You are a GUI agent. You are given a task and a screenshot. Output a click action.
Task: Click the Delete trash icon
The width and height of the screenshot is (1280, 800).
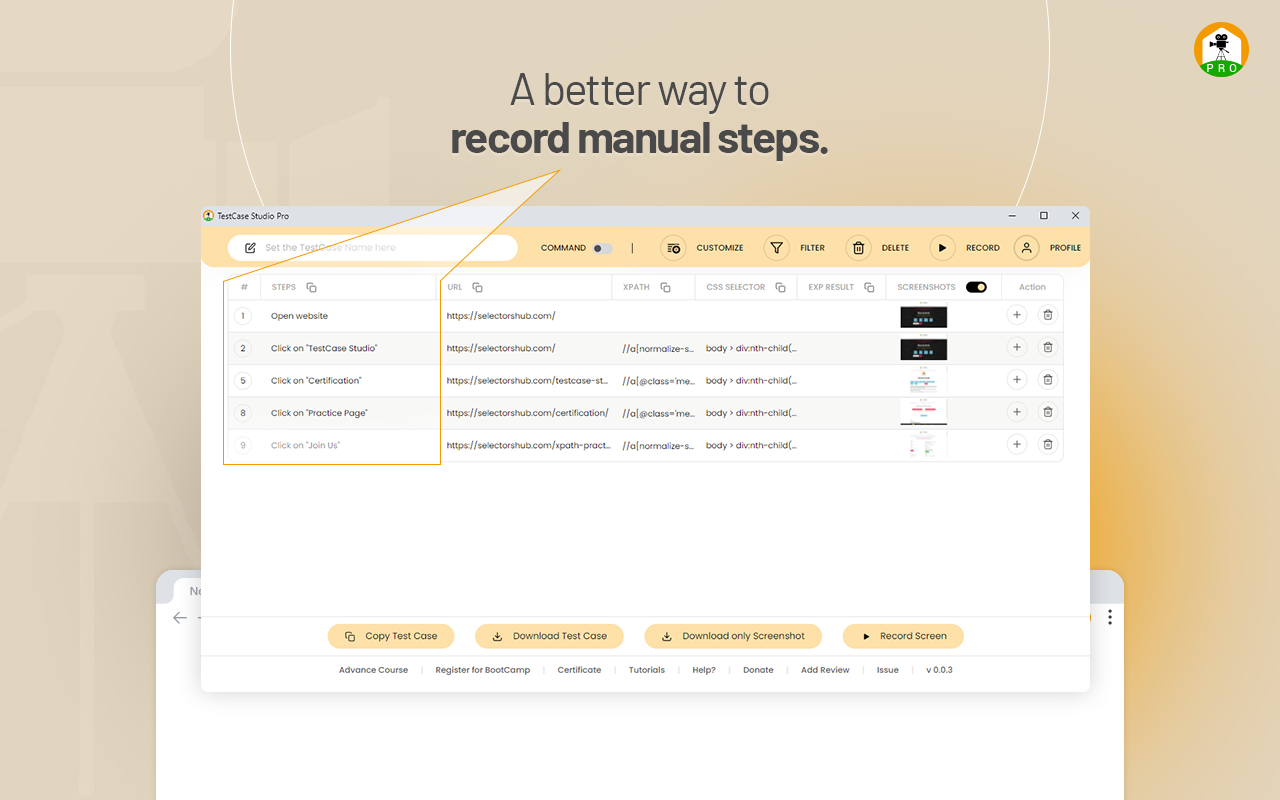coord(858,248)
